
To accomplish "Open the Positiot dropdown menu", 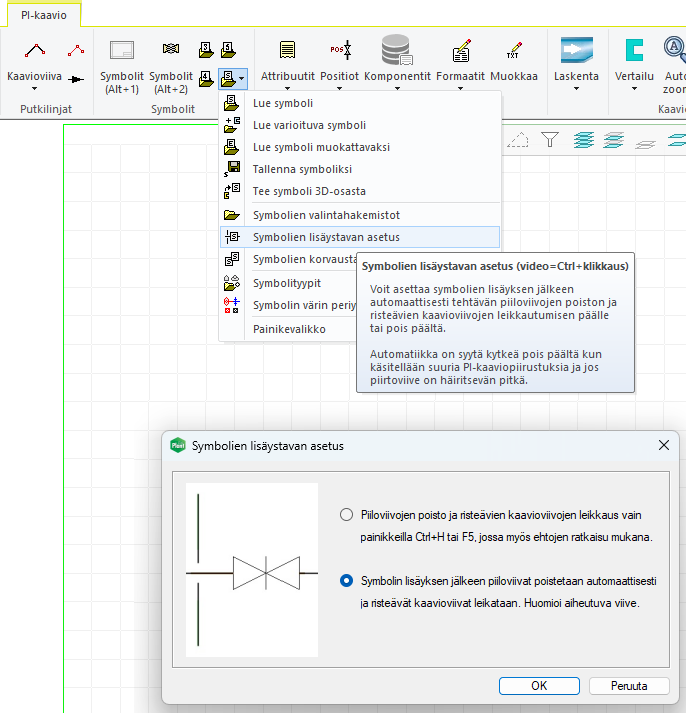I will coord(340,89).
